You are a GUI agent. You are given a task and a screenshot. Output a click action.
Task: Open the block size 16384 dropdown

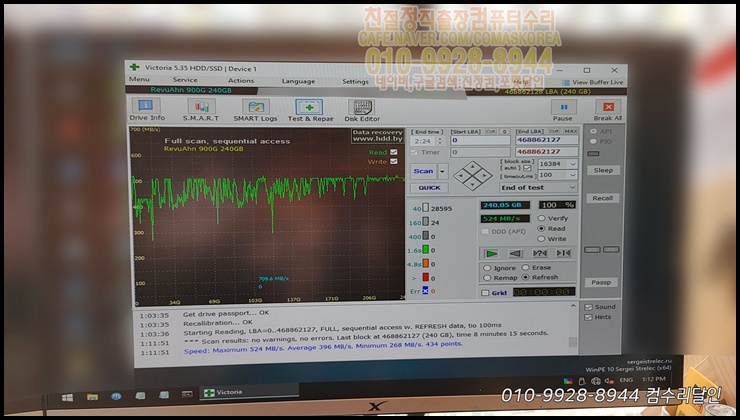573,164
